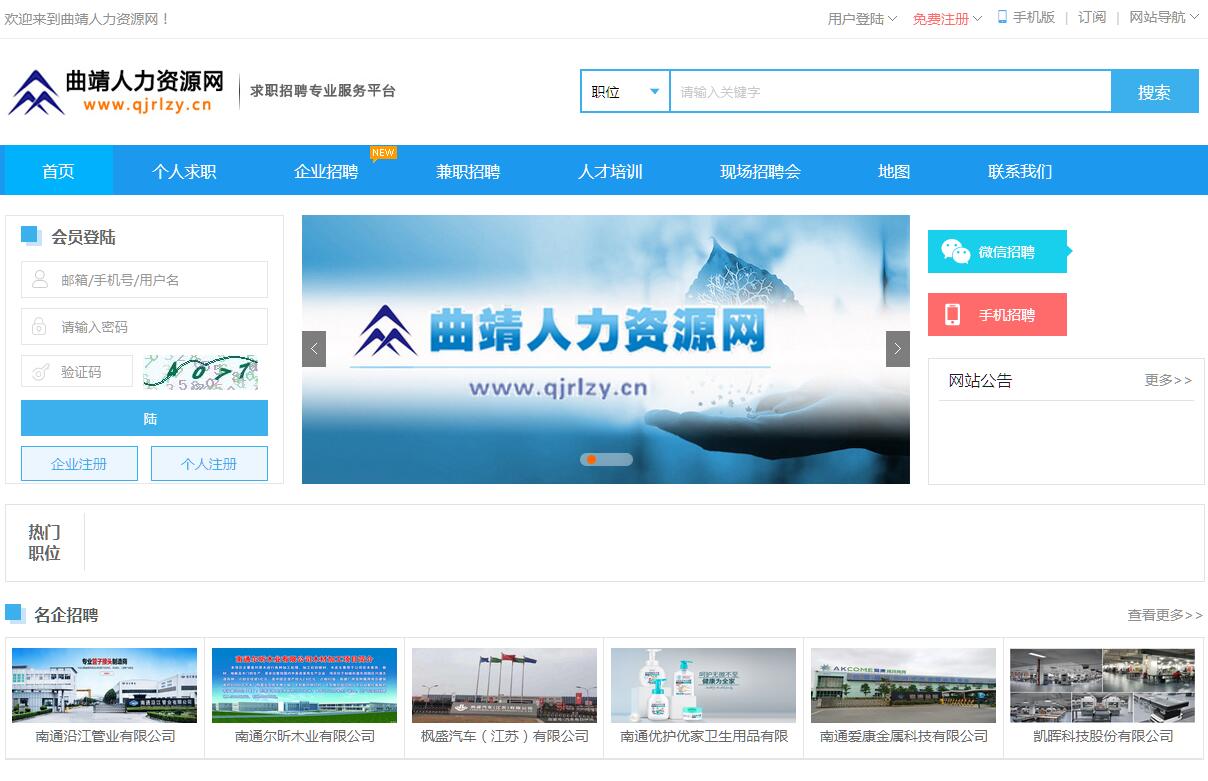The height and width of the screenshot is (781, 1208).
Task: Go to the 个人求职 navigation tab
Action: (x=184, y=171)
